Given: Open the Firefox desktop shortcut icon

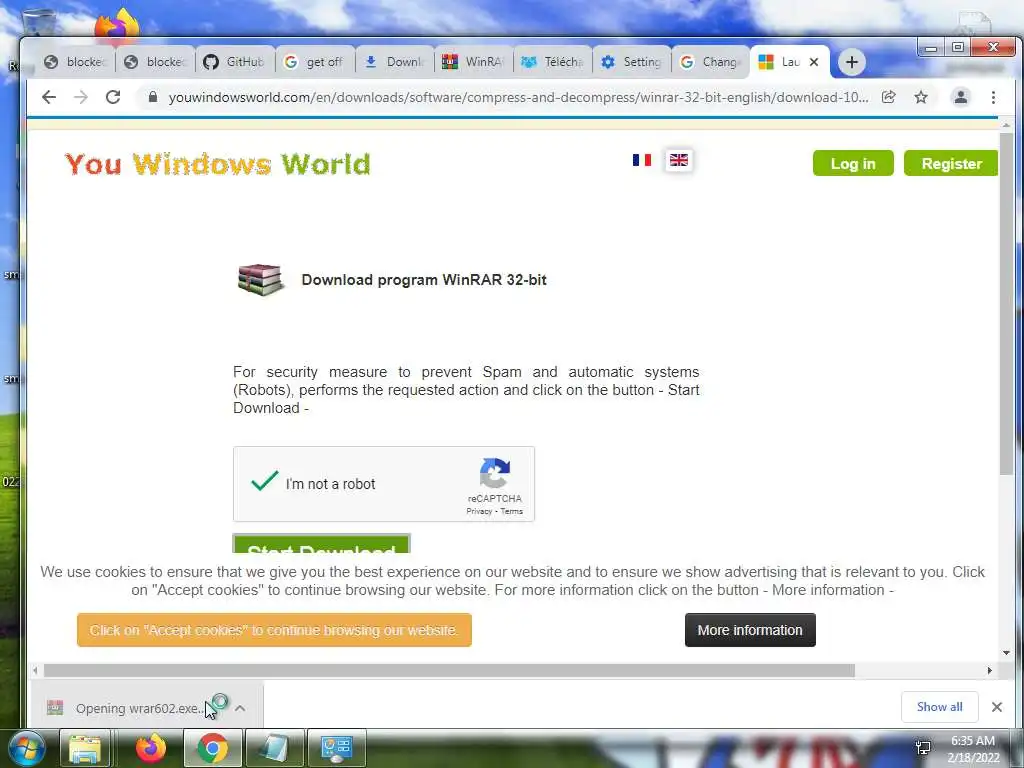Looking at the screenshot, I should (117, 26).
